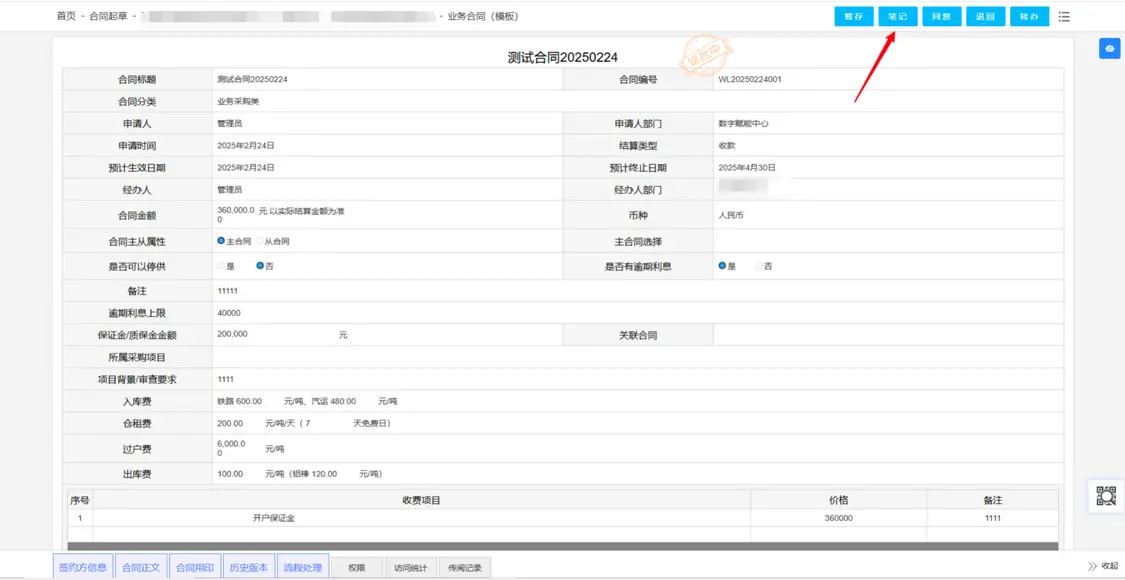The height and width of the screenshot is (580, 1125).
Task: Show the 传阅记录 tab
Action: click(465, 568)
